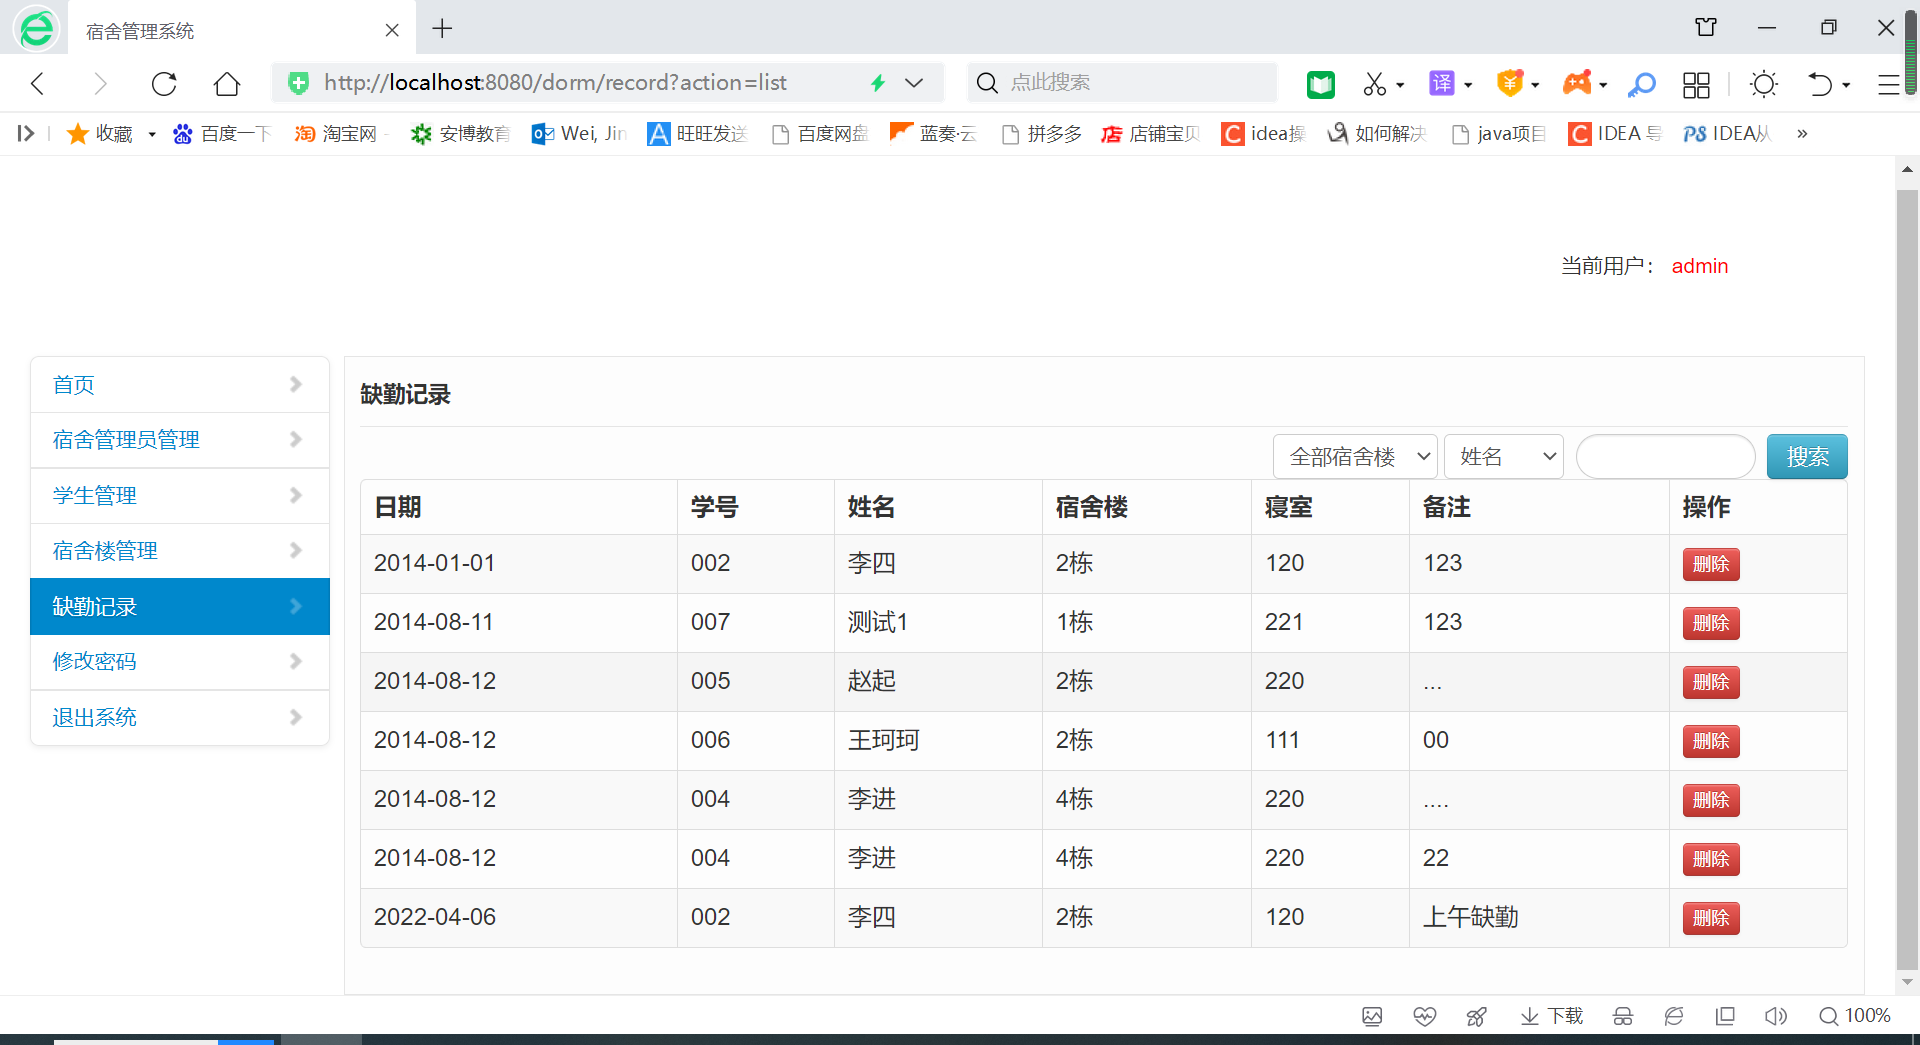Delete the 王珂珂 record

1711,741
